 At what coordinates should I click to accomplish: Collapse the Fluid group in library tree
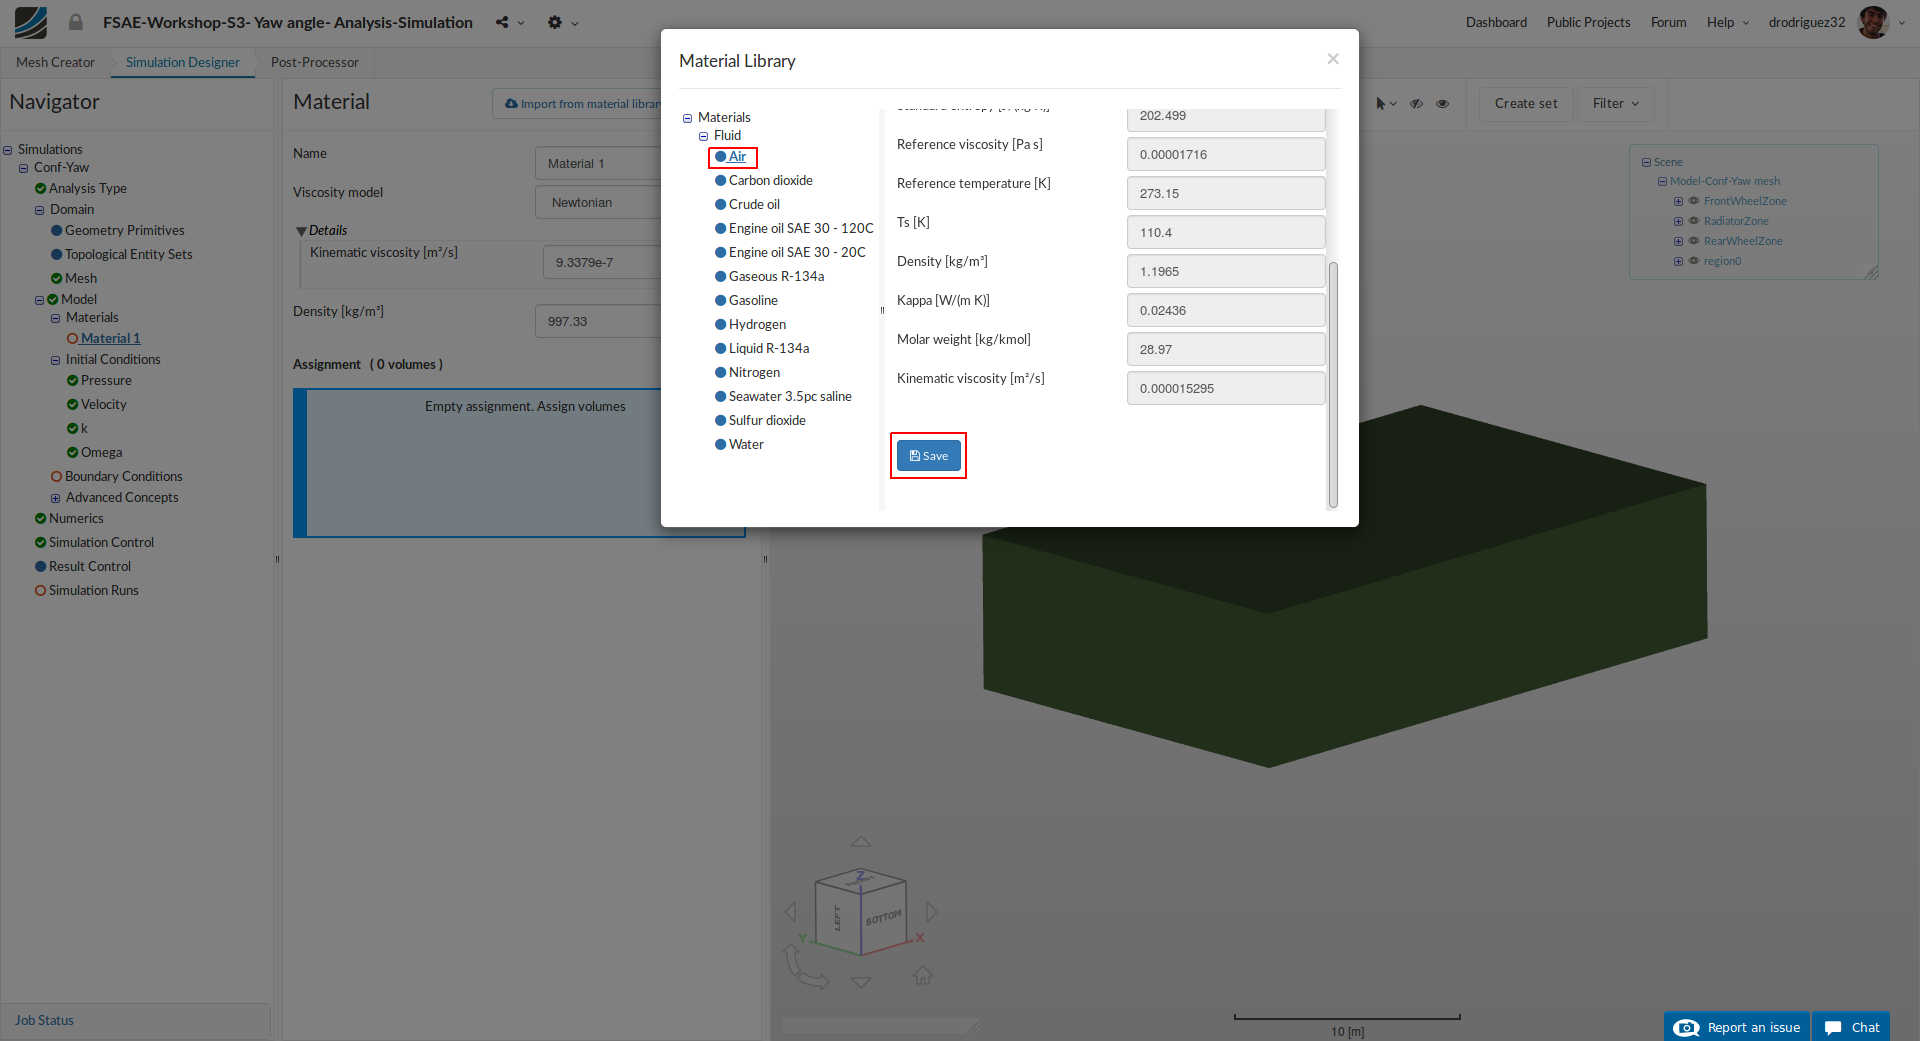pos(703,136)
